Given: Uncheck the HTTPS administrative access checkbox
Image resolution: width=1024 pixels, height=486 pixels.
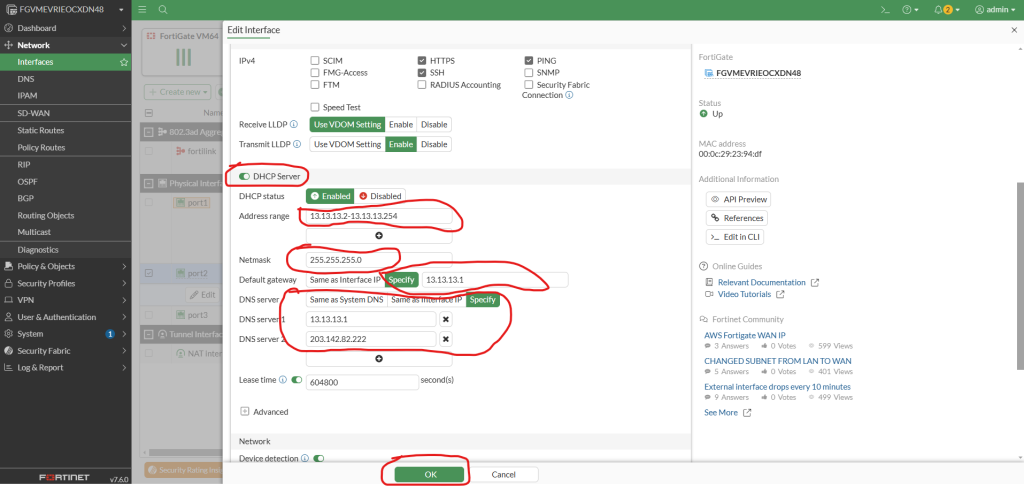Looking at the screenshot, I should (422, 60).
